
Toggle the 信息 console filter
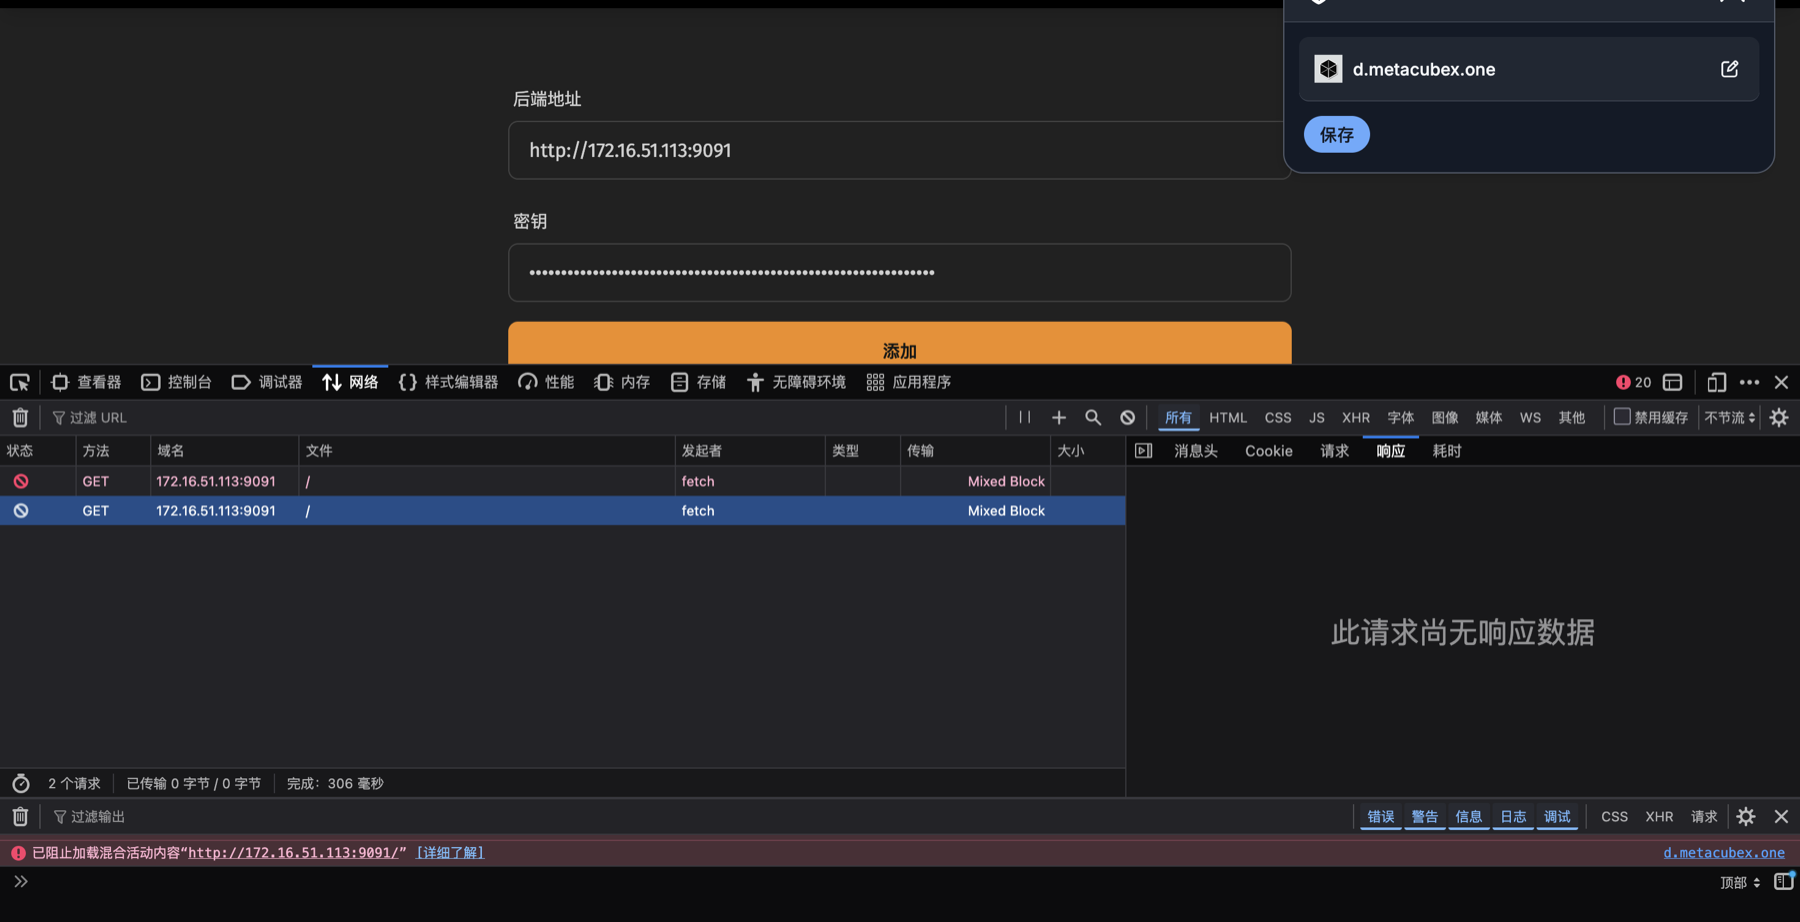point(1469,817)
